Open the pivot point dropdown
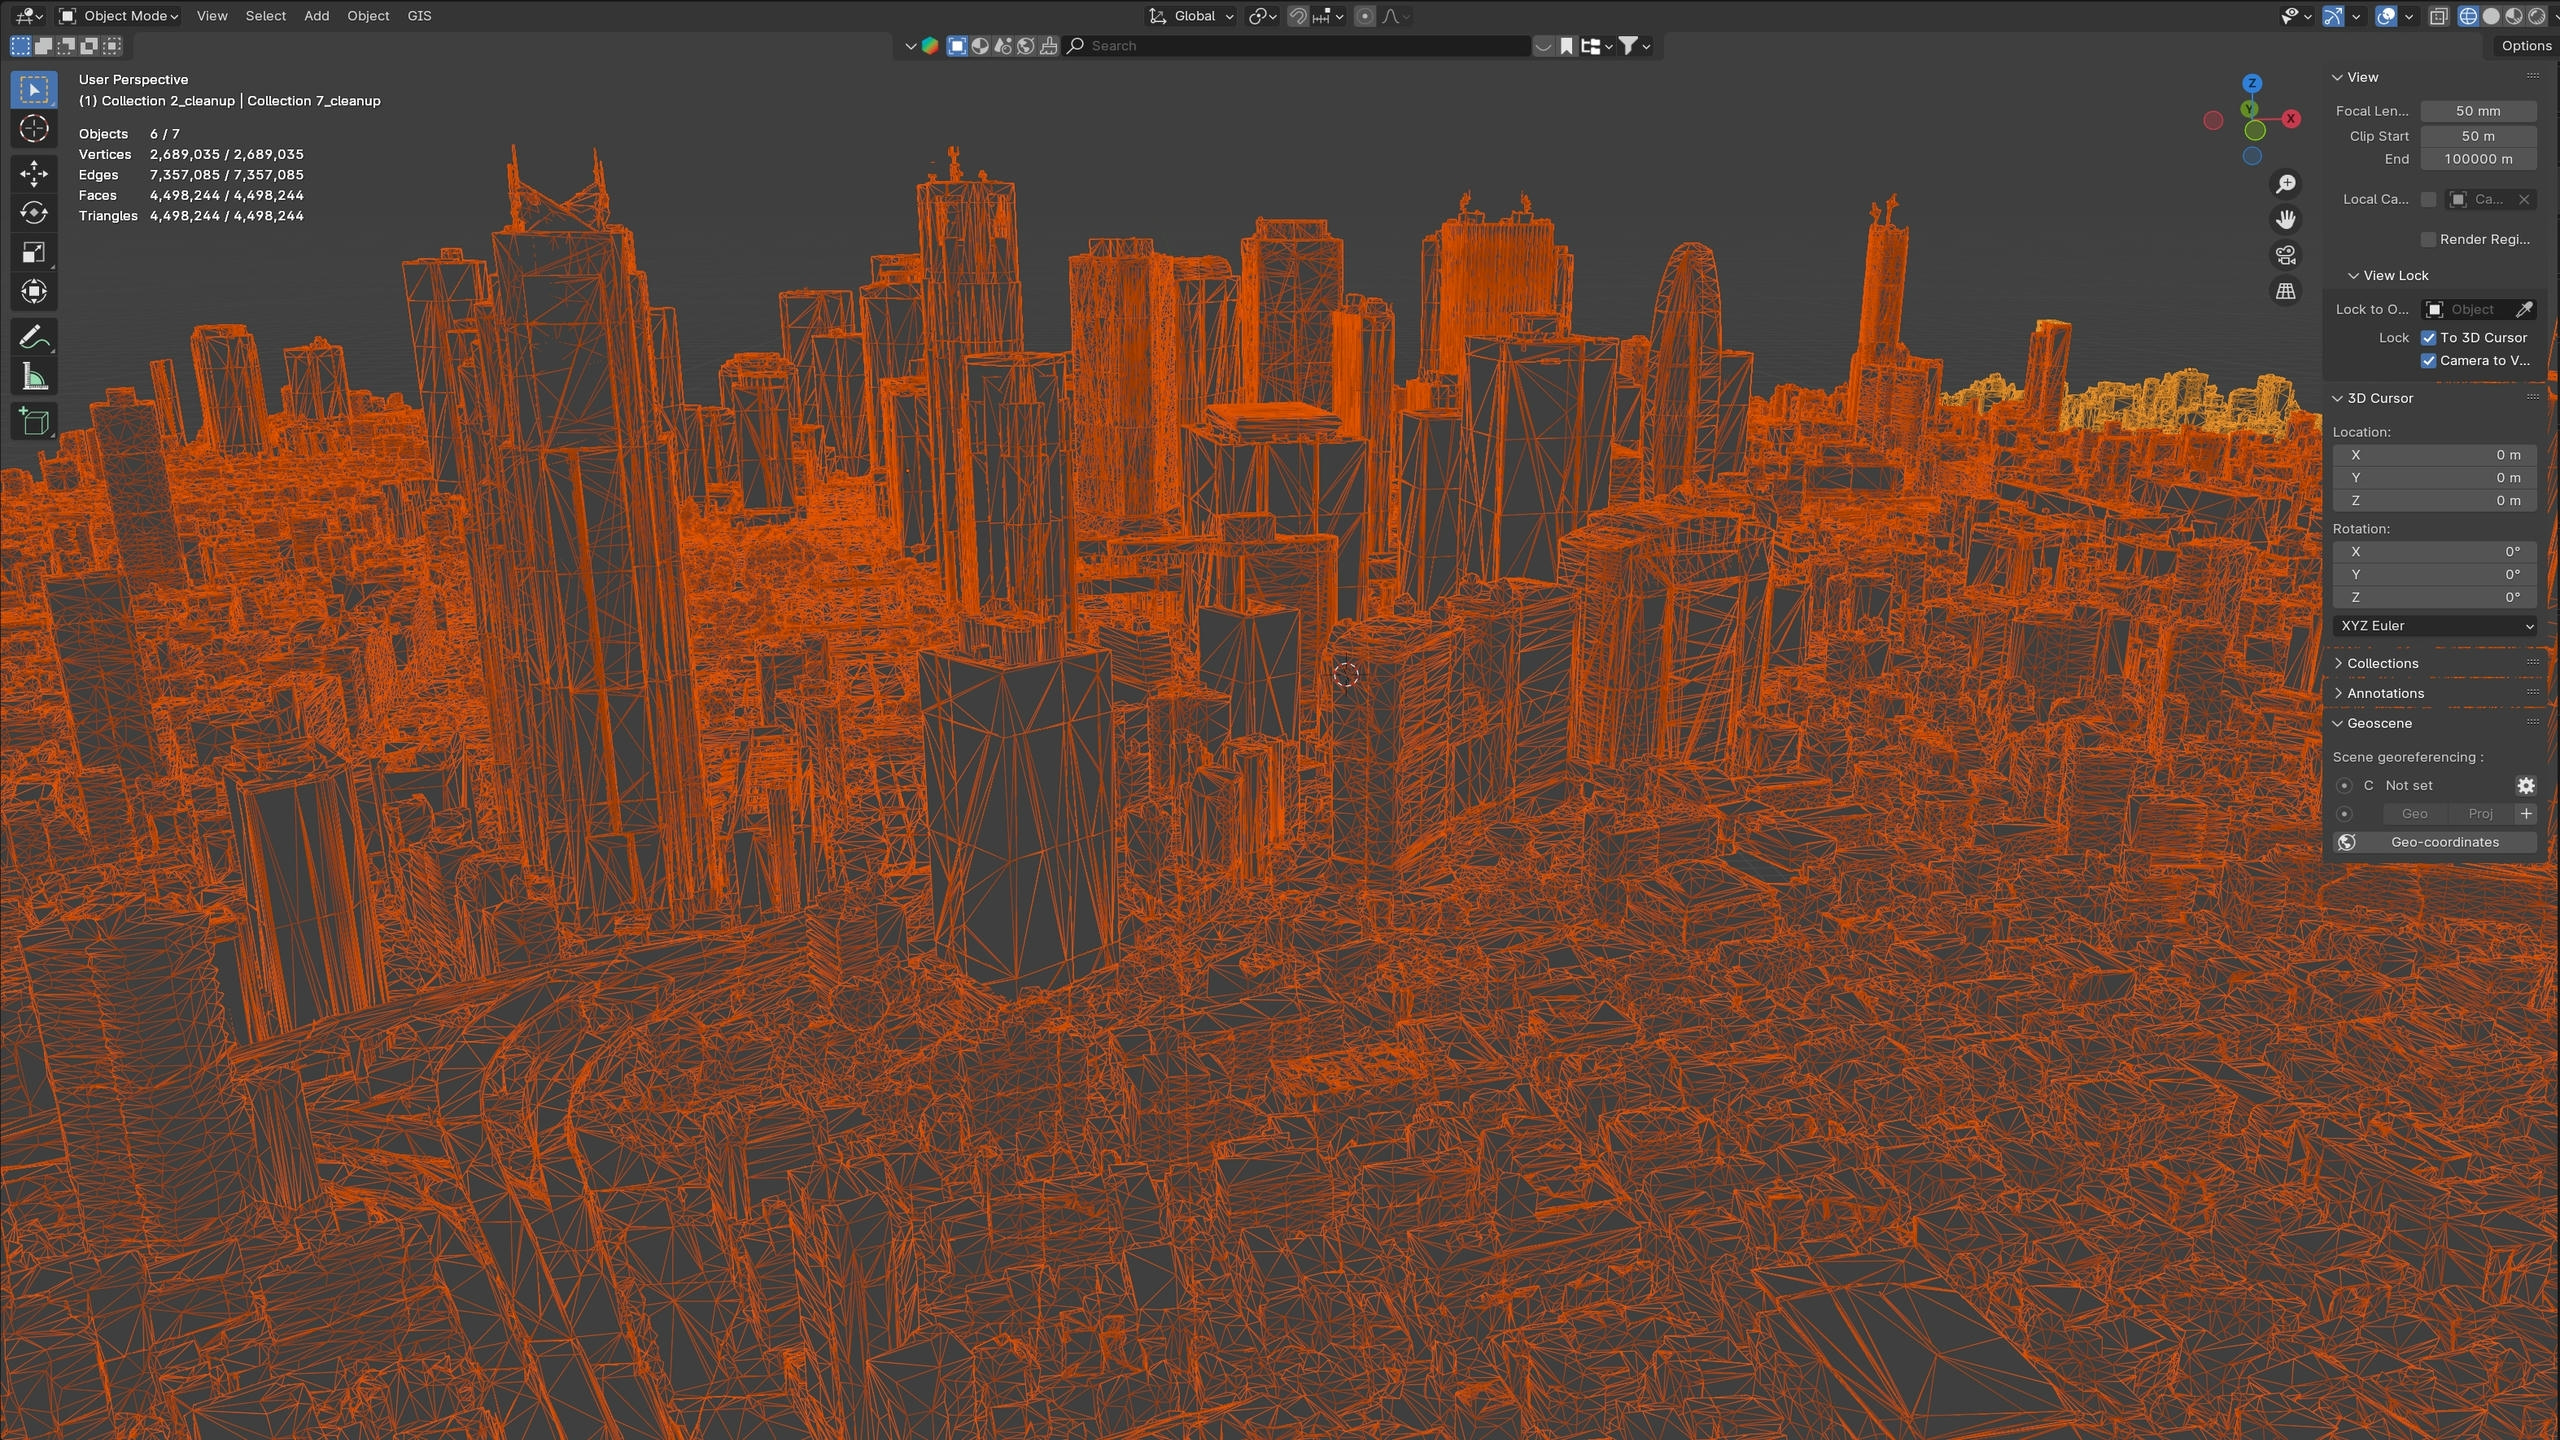The image size is (2560, 1440). pos(1263,16)
